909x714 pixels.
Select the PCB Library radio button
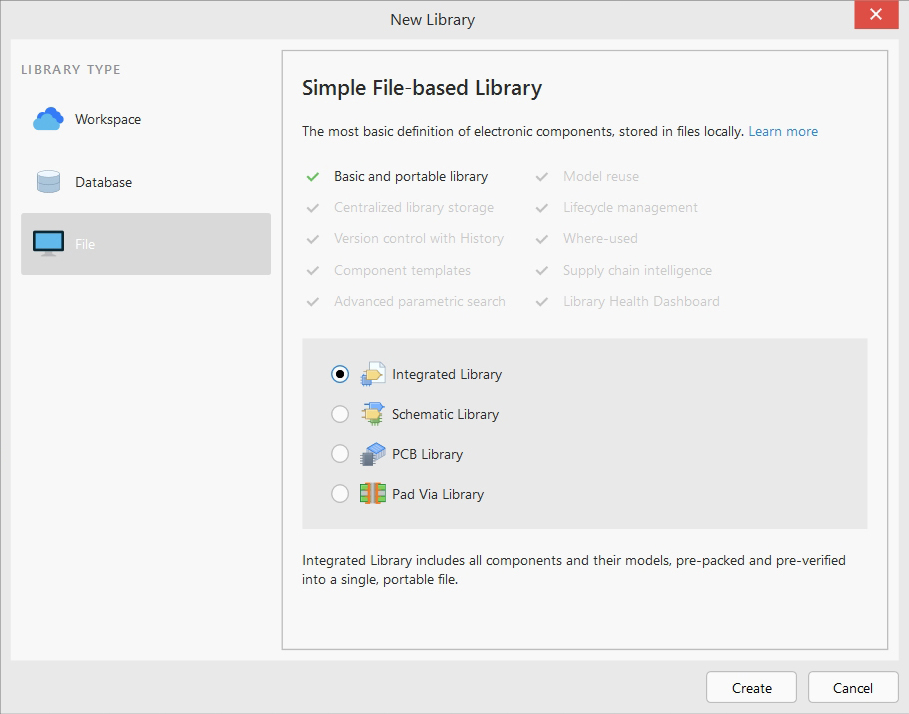(340, 454)
